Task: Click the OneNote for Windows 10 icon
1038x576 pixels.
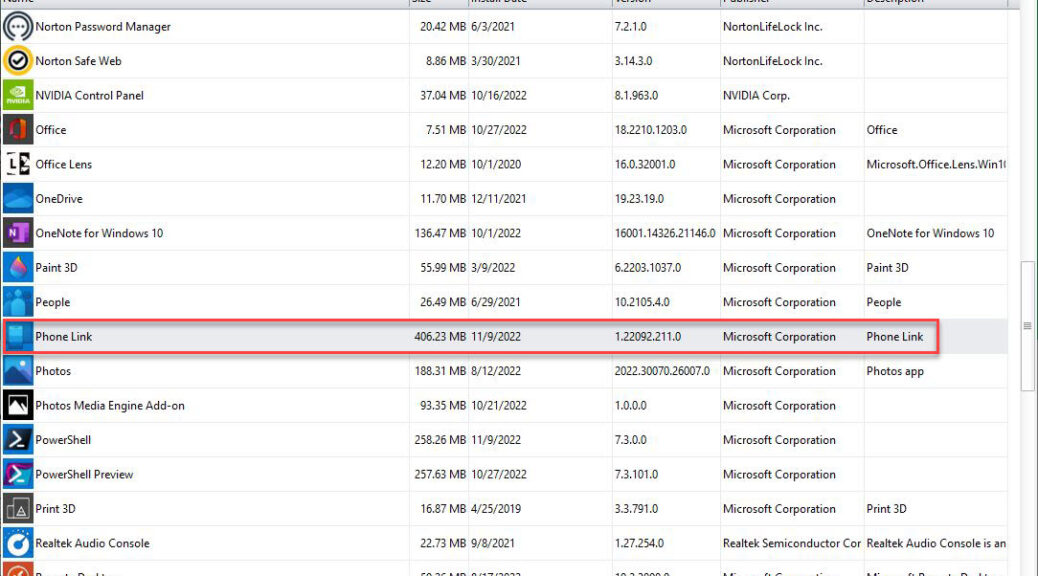Action: tap(18, 233)
